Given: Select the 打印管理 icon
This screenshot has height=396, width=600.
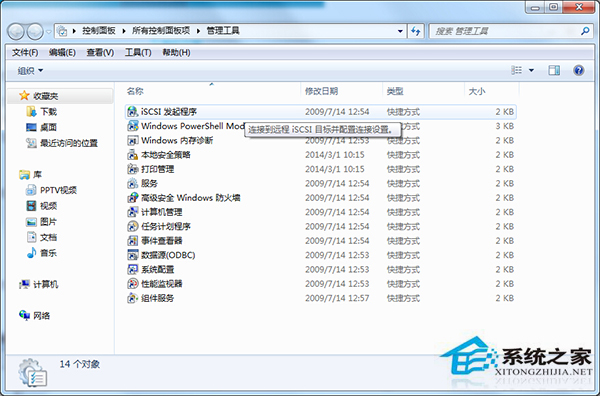Looking at the screenshot, I should [x=132, y=169].
